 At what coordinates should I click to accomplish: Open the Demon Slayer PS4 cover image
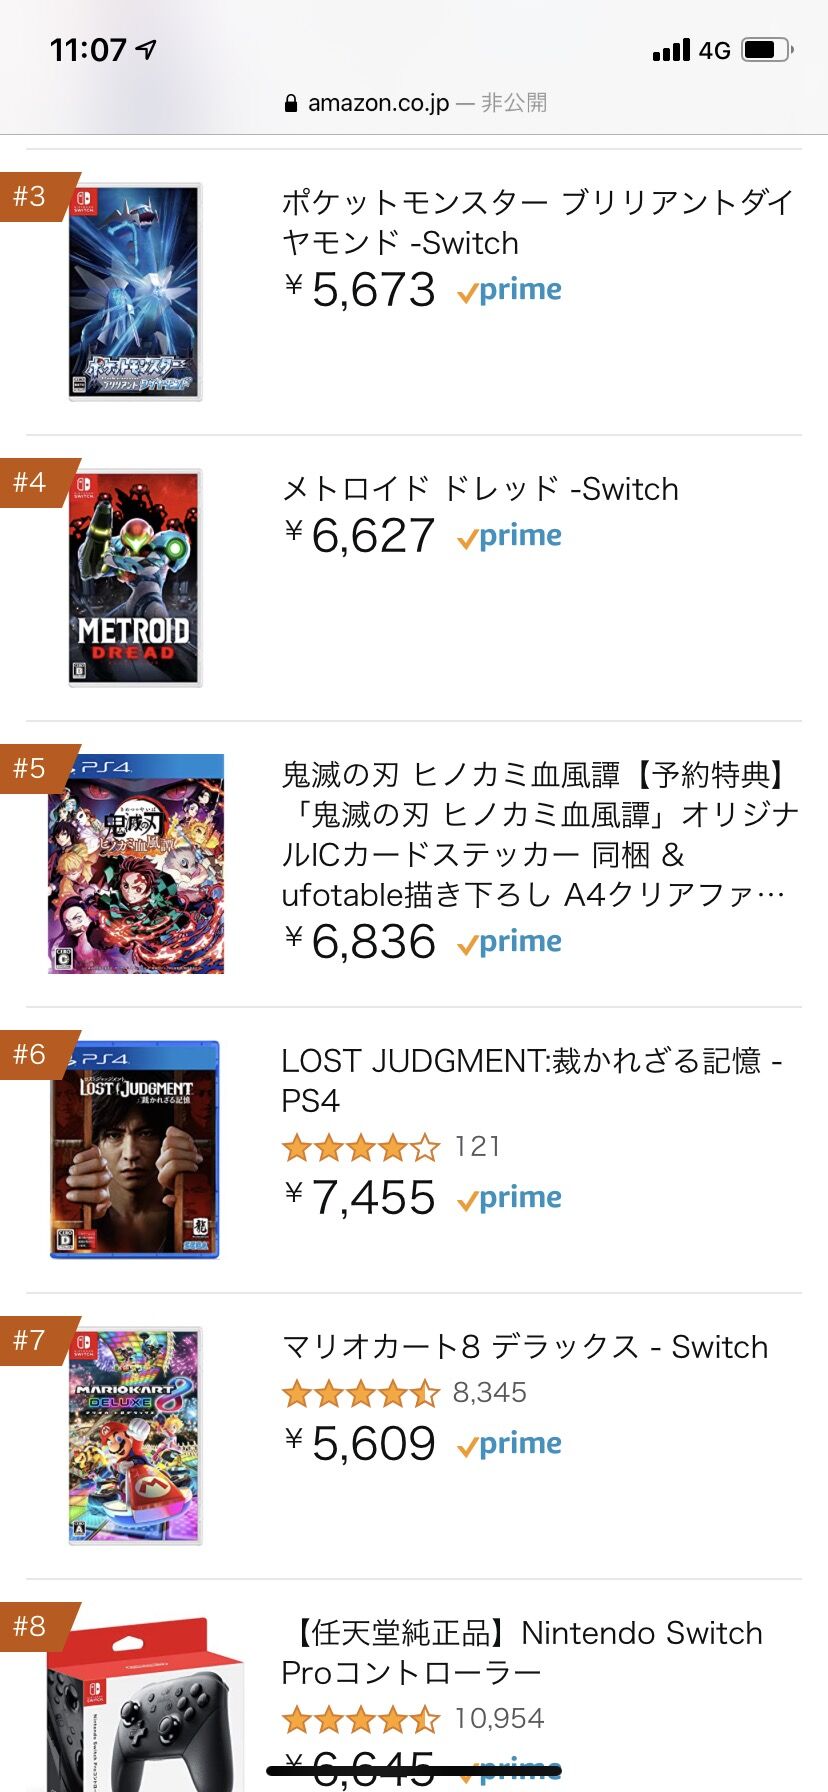click(136, 864)
